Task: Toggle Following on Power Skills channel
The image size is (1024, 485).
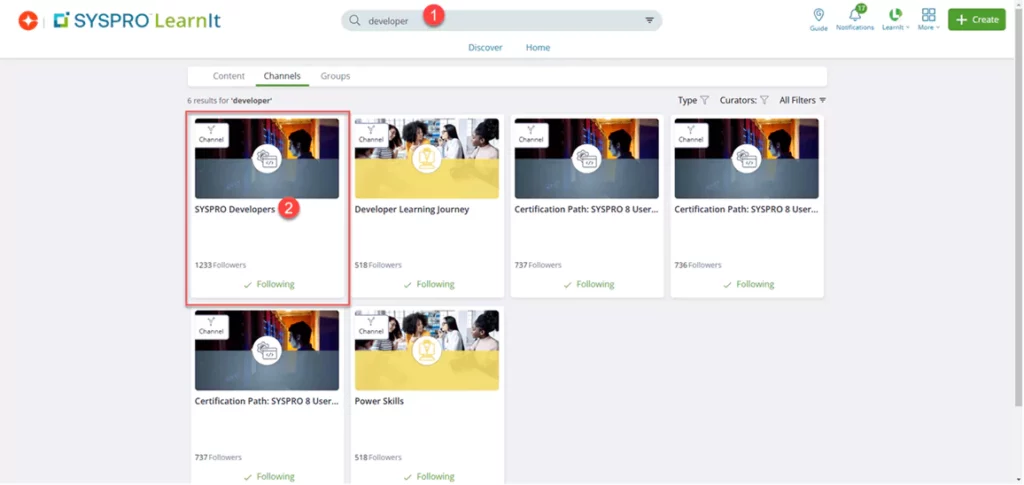Action: pos(428,476)
